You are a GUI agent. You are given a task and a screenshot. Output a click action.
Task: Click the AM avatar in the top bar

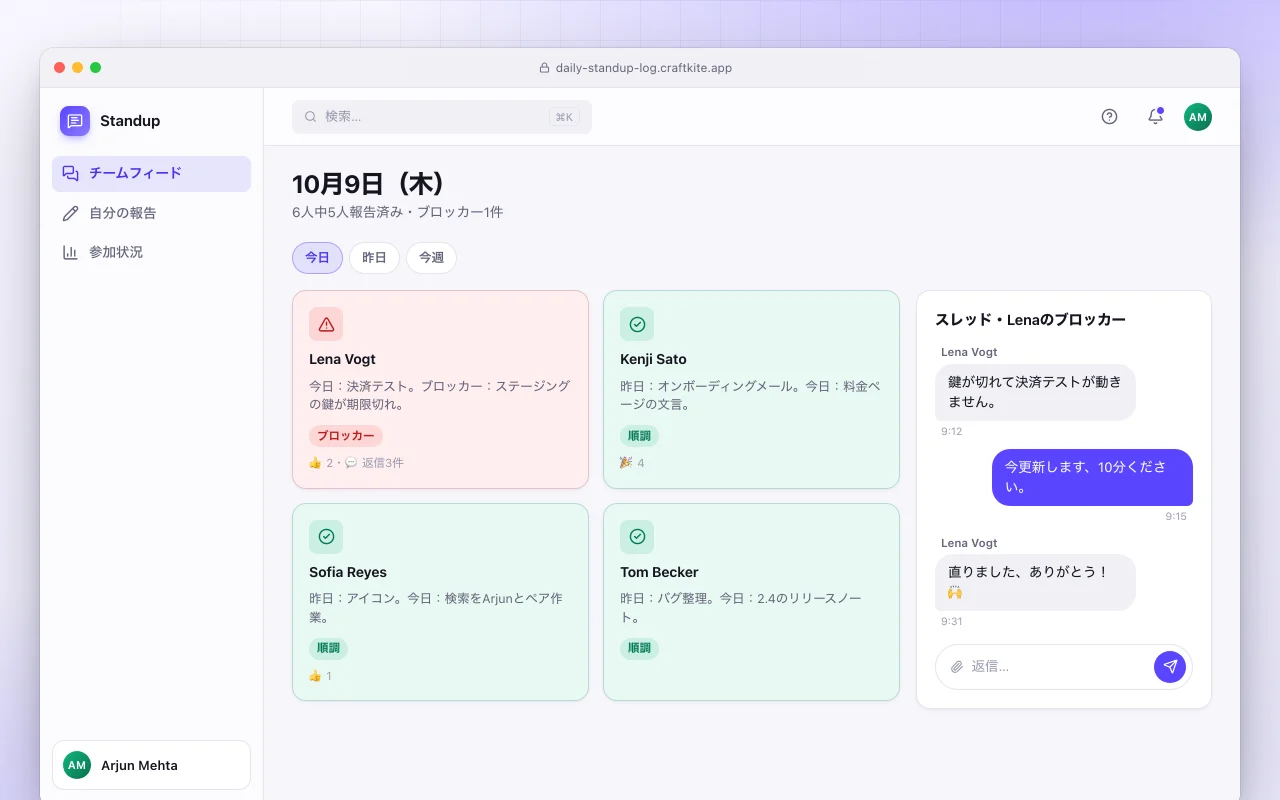(x=1198, y=117)
